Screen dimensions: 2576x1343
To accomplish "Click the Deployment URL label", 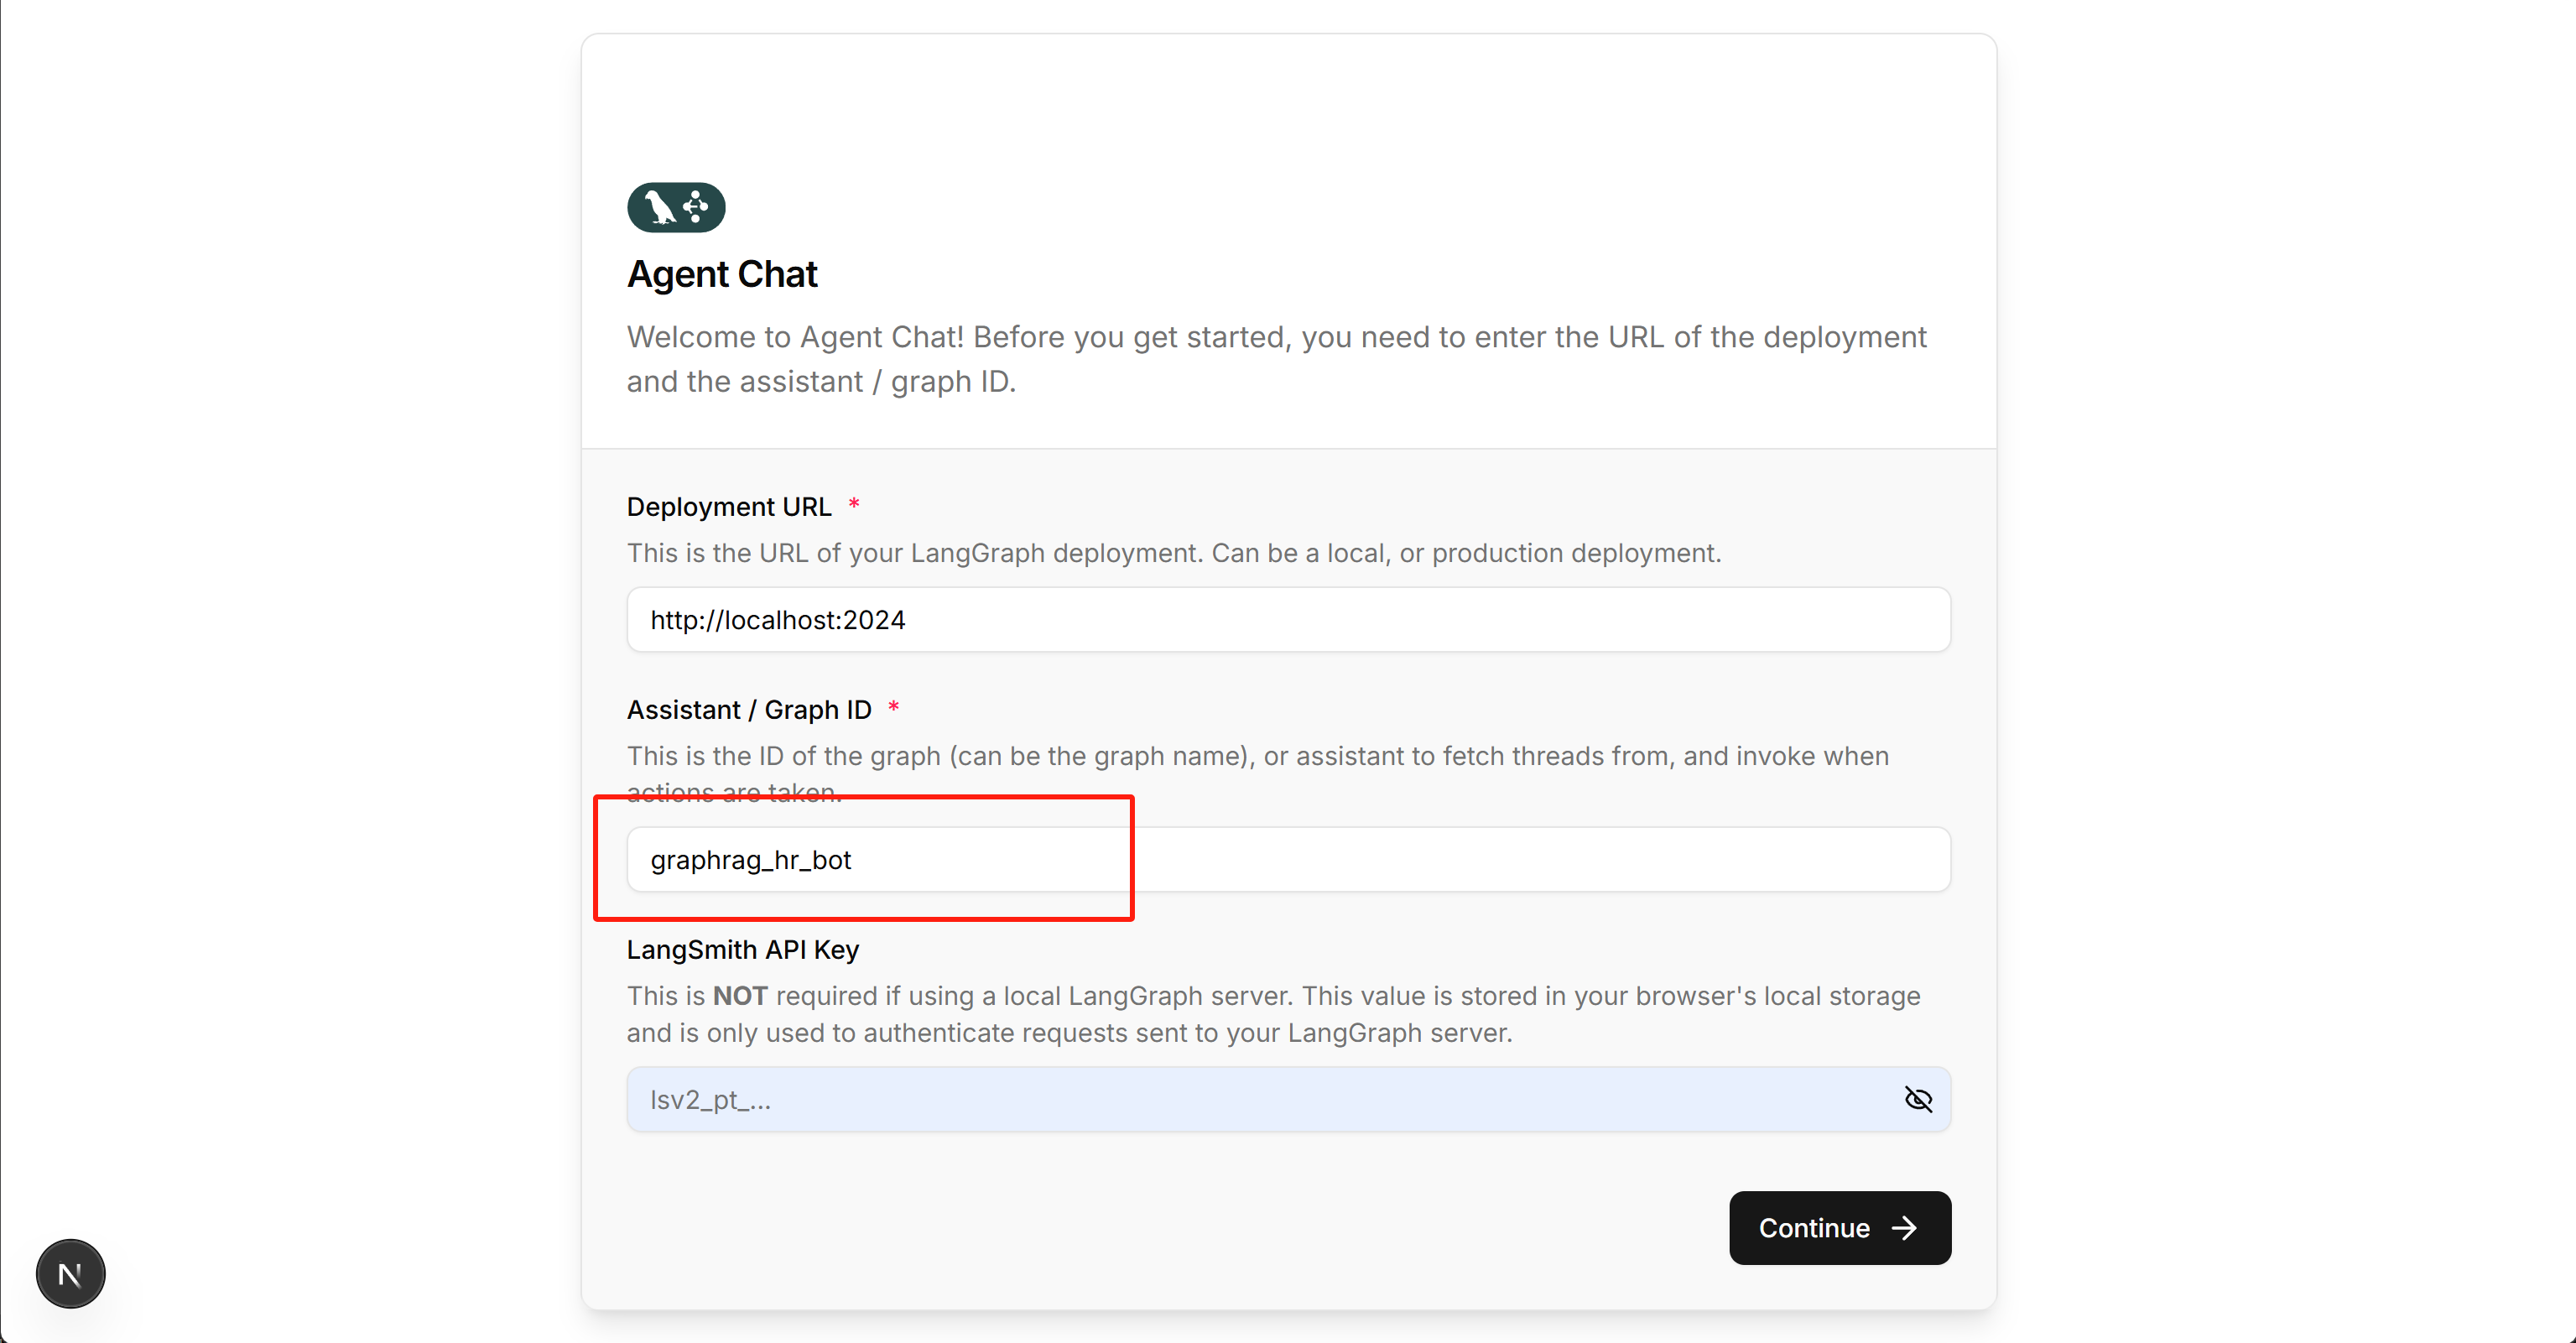I will coord(729,507).
